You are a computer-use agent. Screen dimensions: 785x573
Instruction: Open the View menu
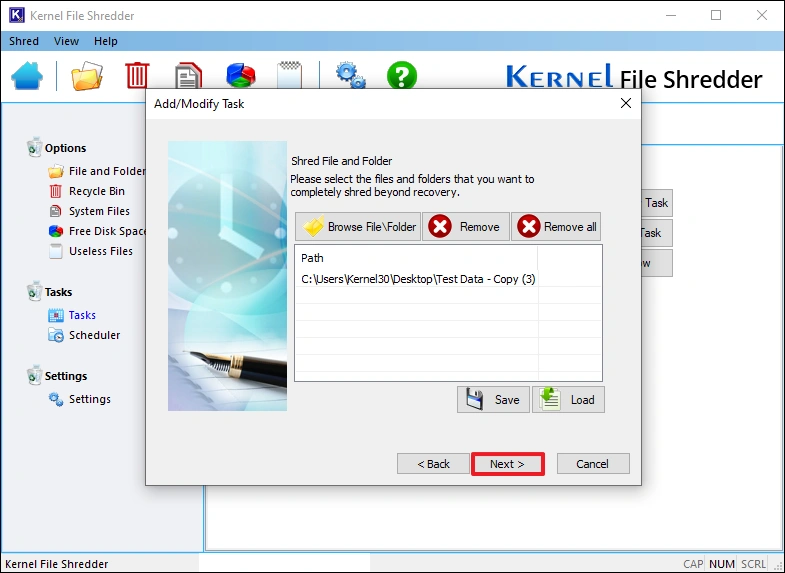point(66,41)
